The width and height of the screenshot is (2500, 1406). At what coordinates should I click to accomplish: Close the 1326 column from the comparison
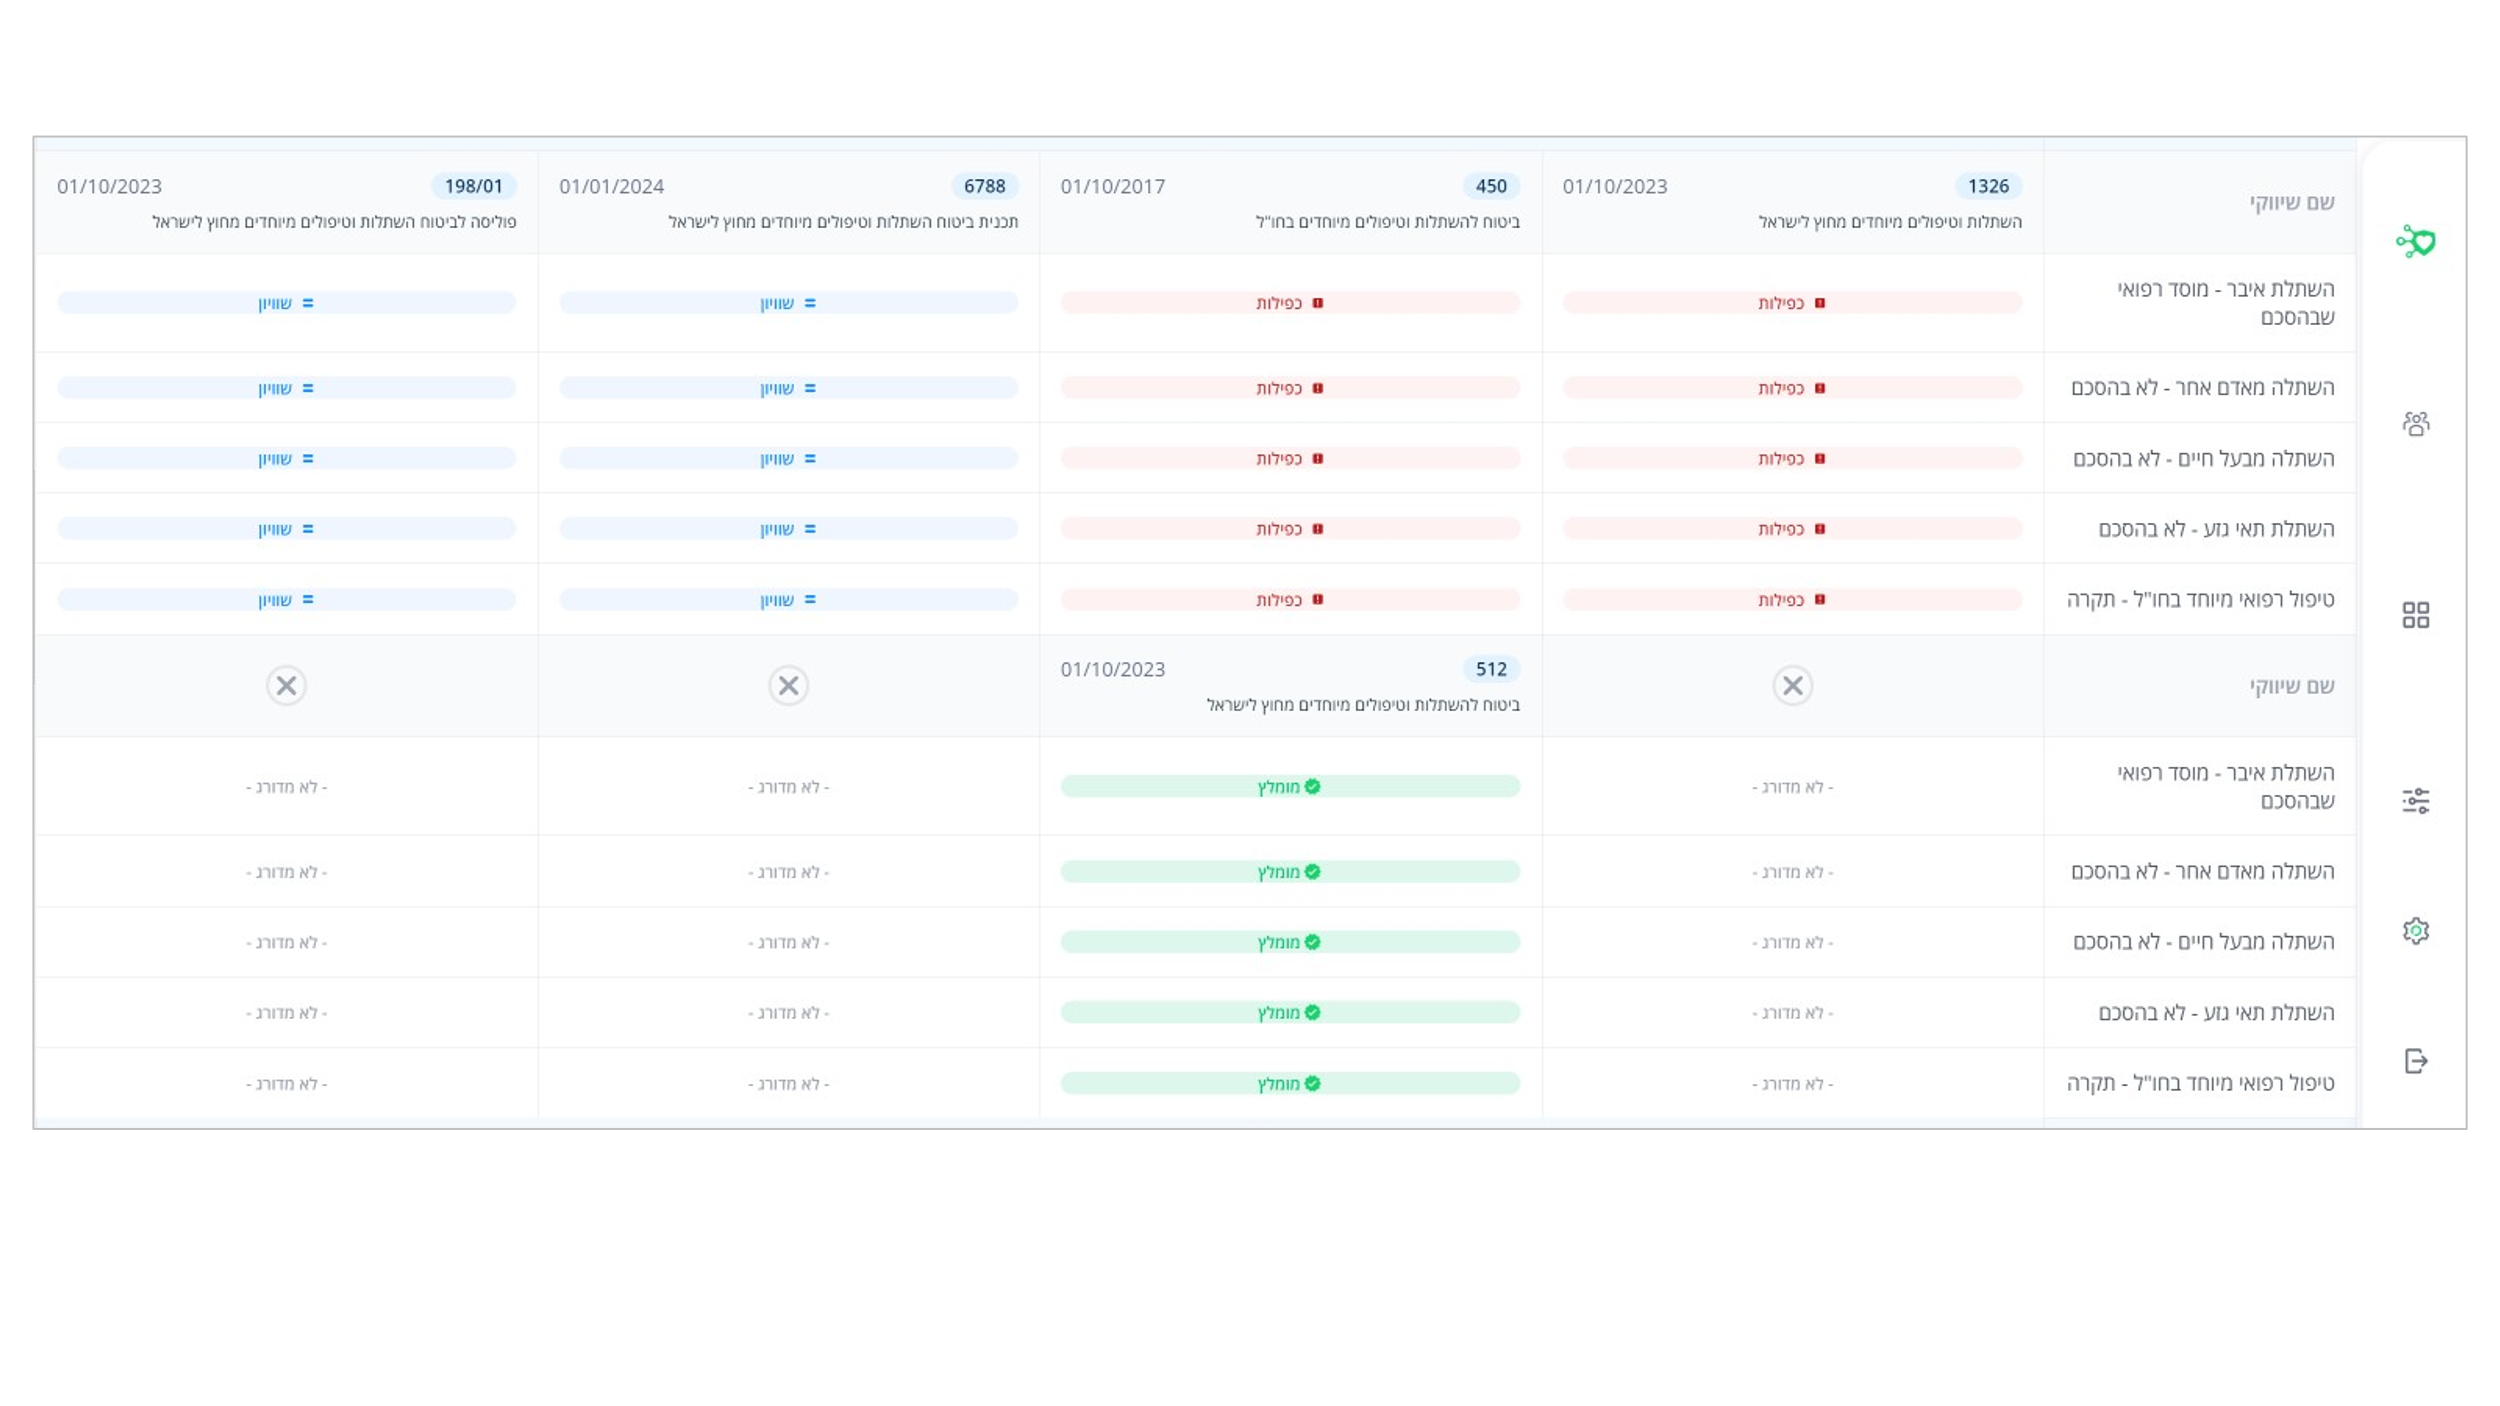click(1791, 687)
